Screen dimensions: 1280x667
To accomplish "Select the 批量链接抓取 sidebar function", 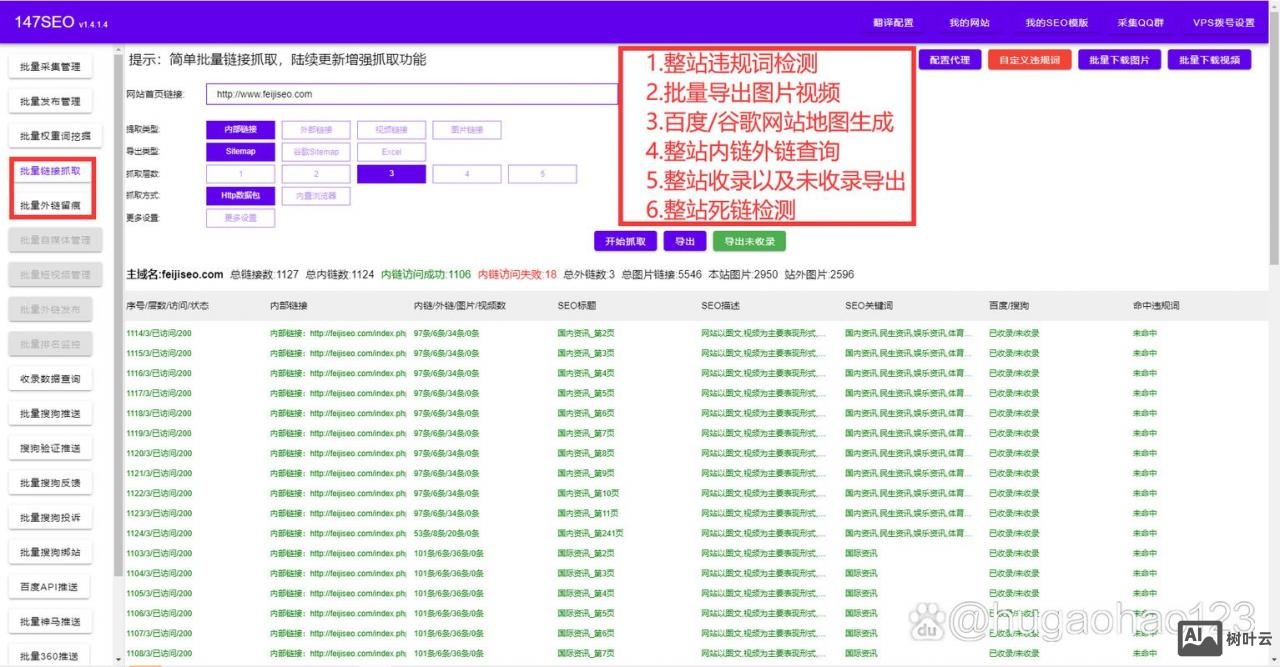I will pos(49,170).
